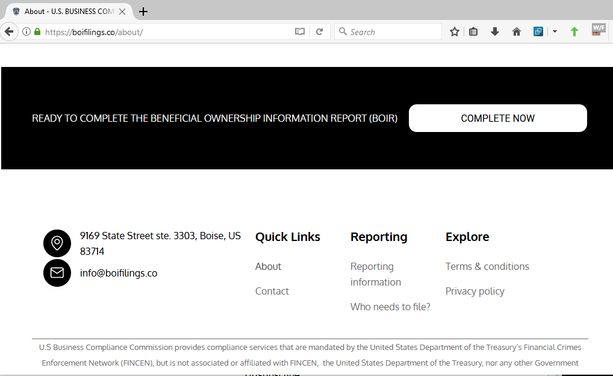Click the Reporting column heading
This screenshot has height=376, width=613.
click(x=379, y=237)
